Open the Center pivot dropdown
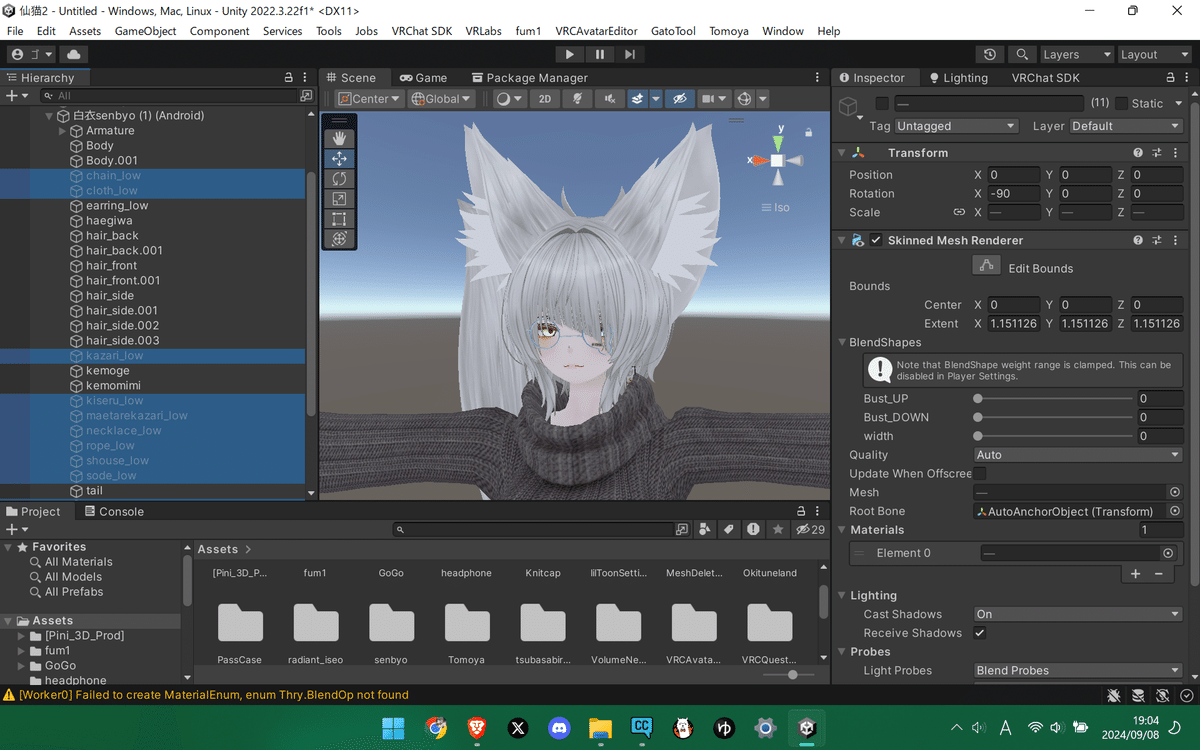 click(369, 99)
